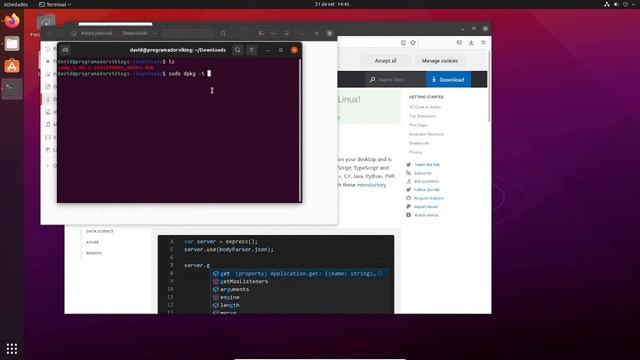The image size is (640, 360).
Task: Open the terminal hamburger menu
Action: click(252, 50)
